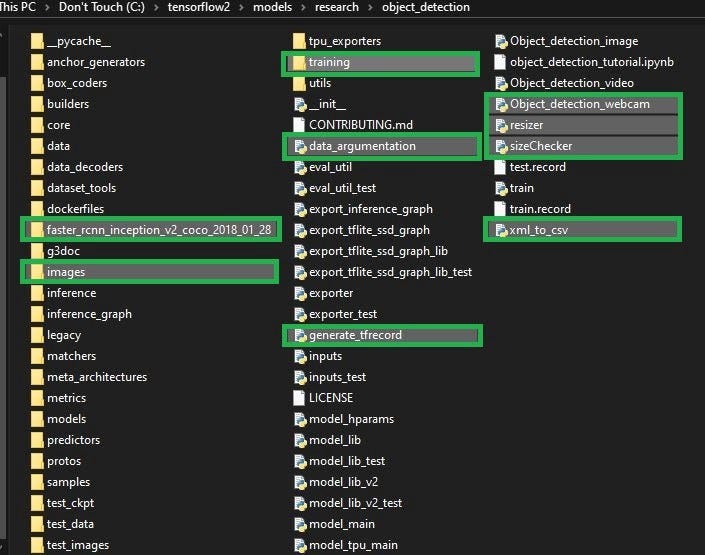Select the model_tpu_main file name

353,545
